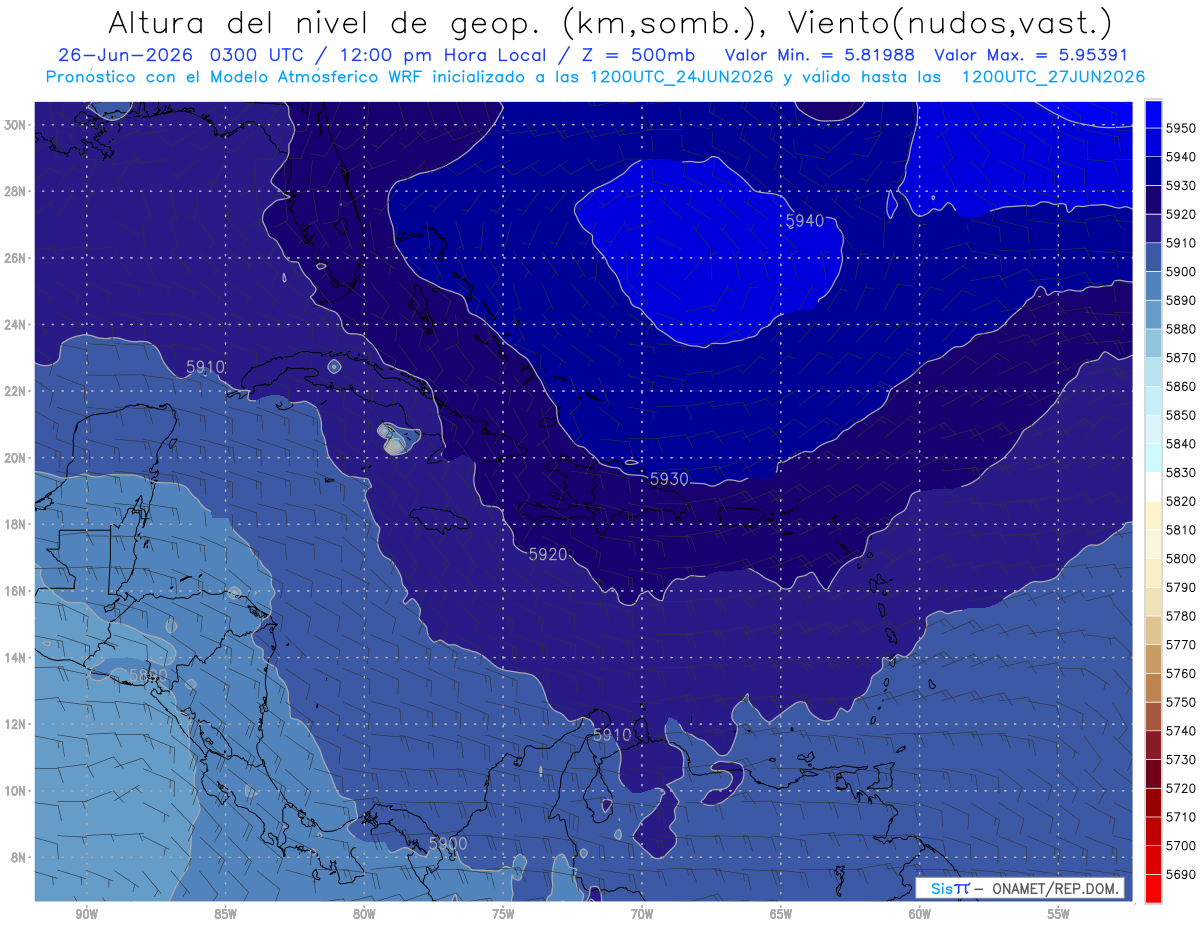Screen dimensions: 1200x927
Task: Click the 5950 colorbar label
Action: click(x=1182, y=128)
